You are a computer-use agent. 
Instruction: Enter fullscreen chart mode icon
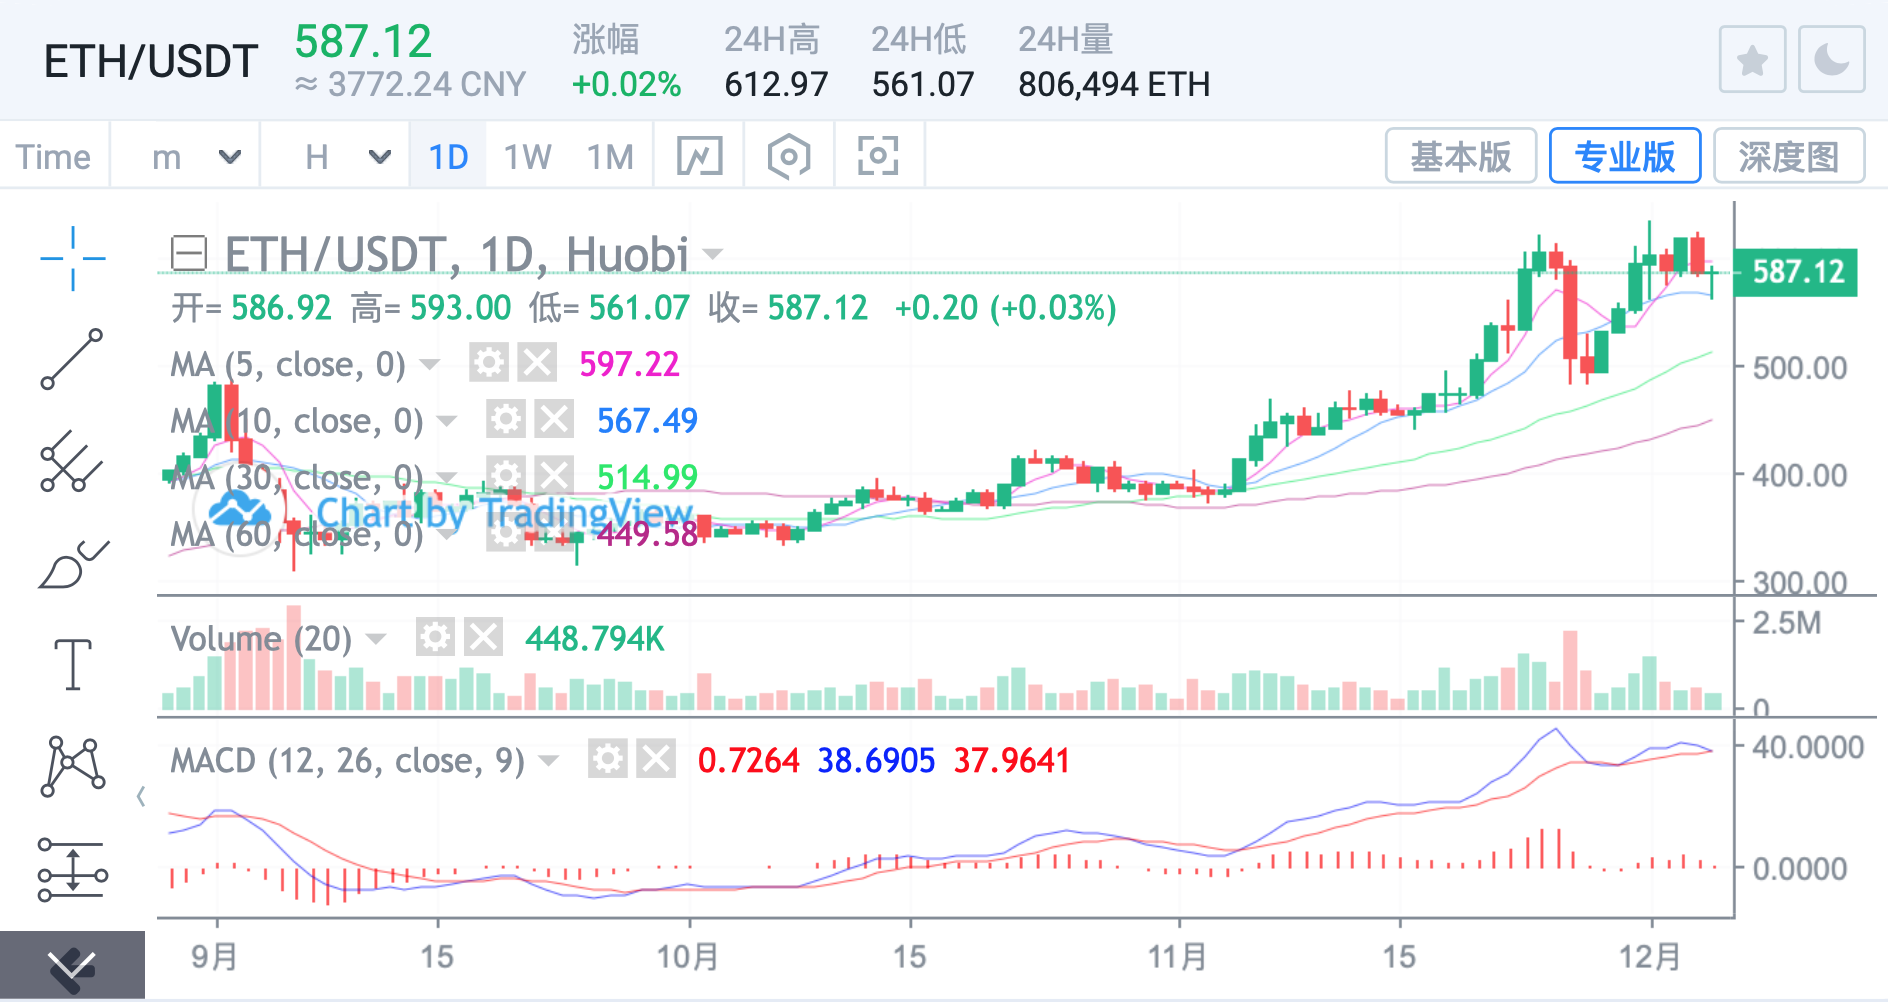point(878,156)
